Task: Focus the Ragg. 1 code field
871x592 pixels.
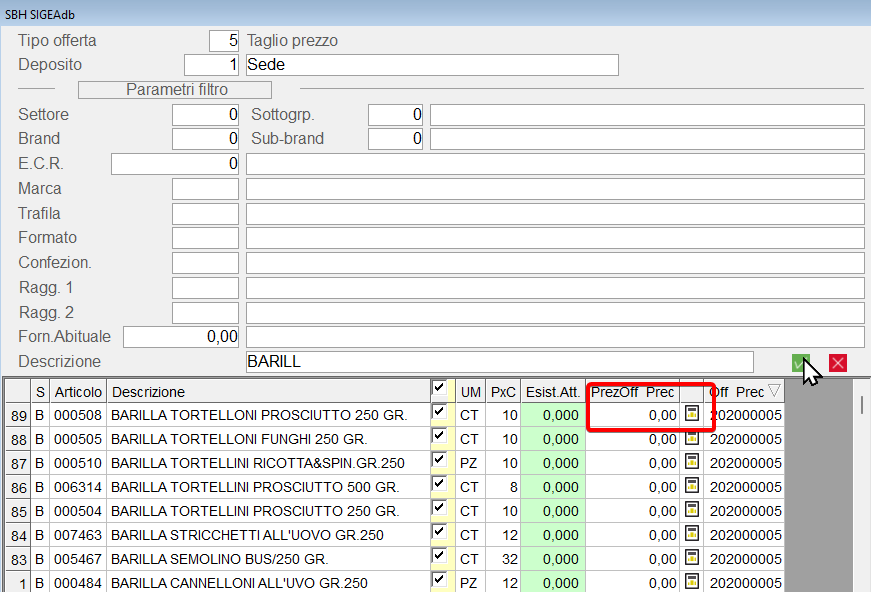Action: pos(206,288)
